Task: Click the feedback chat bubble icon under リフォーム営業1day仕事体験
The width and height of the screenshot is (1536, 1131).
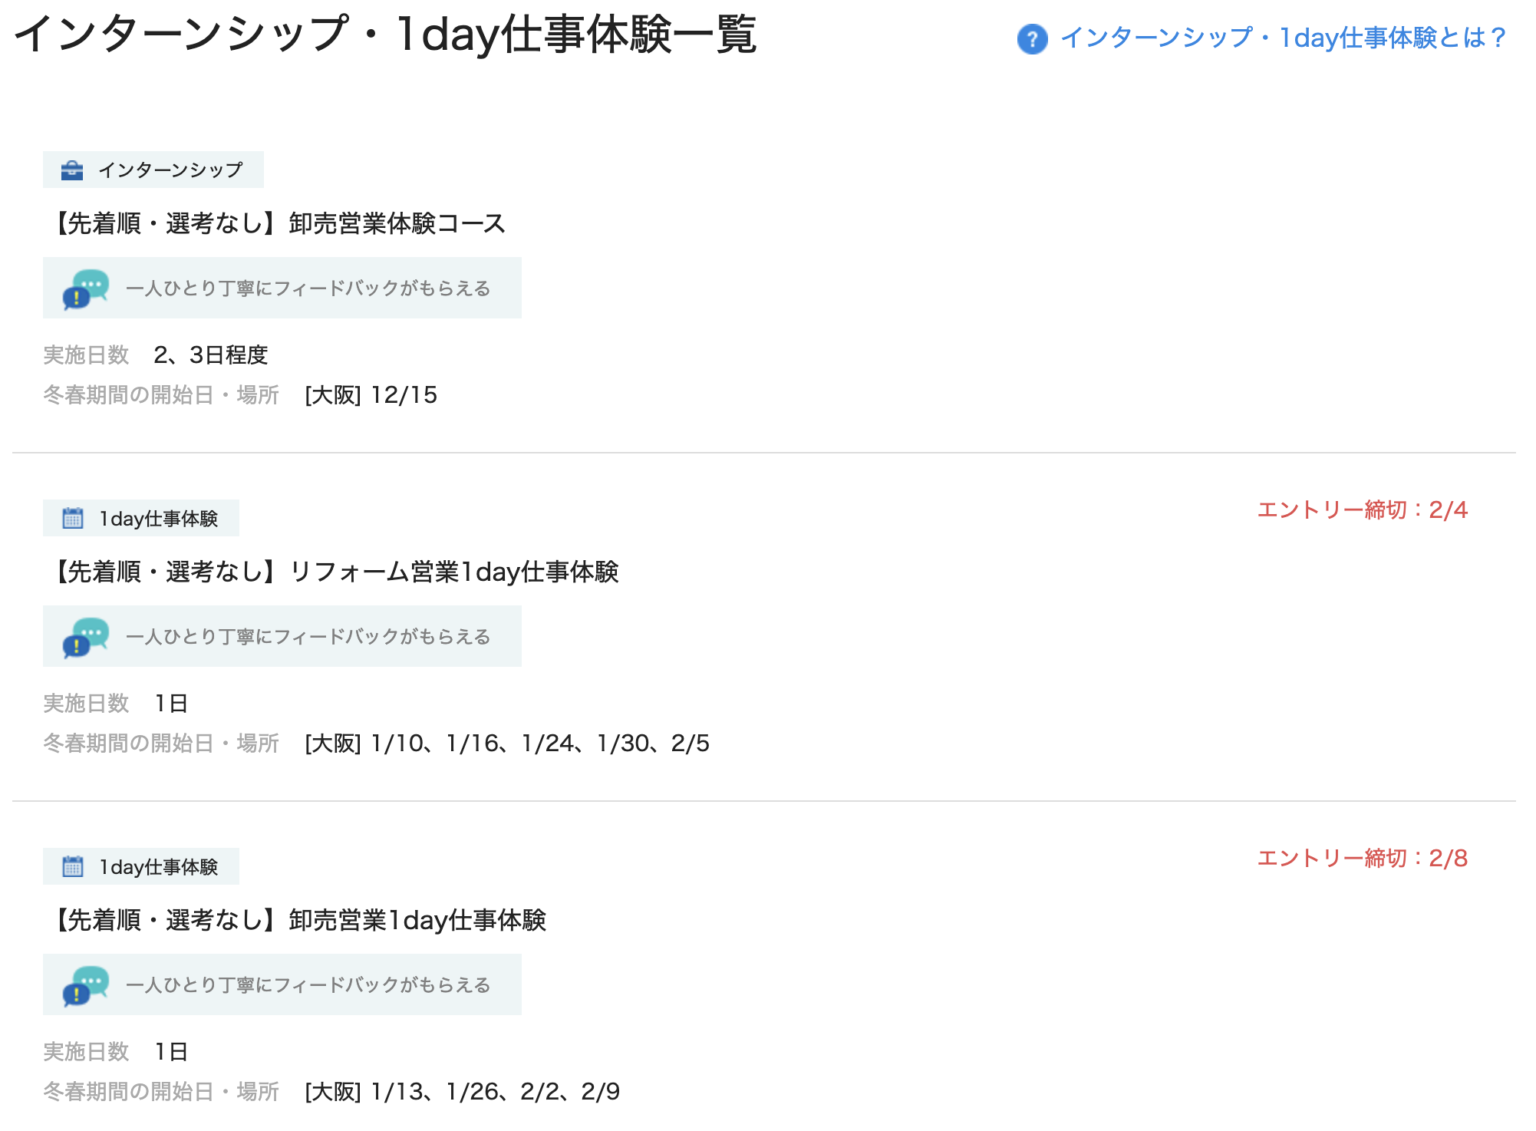Action: 86,637
